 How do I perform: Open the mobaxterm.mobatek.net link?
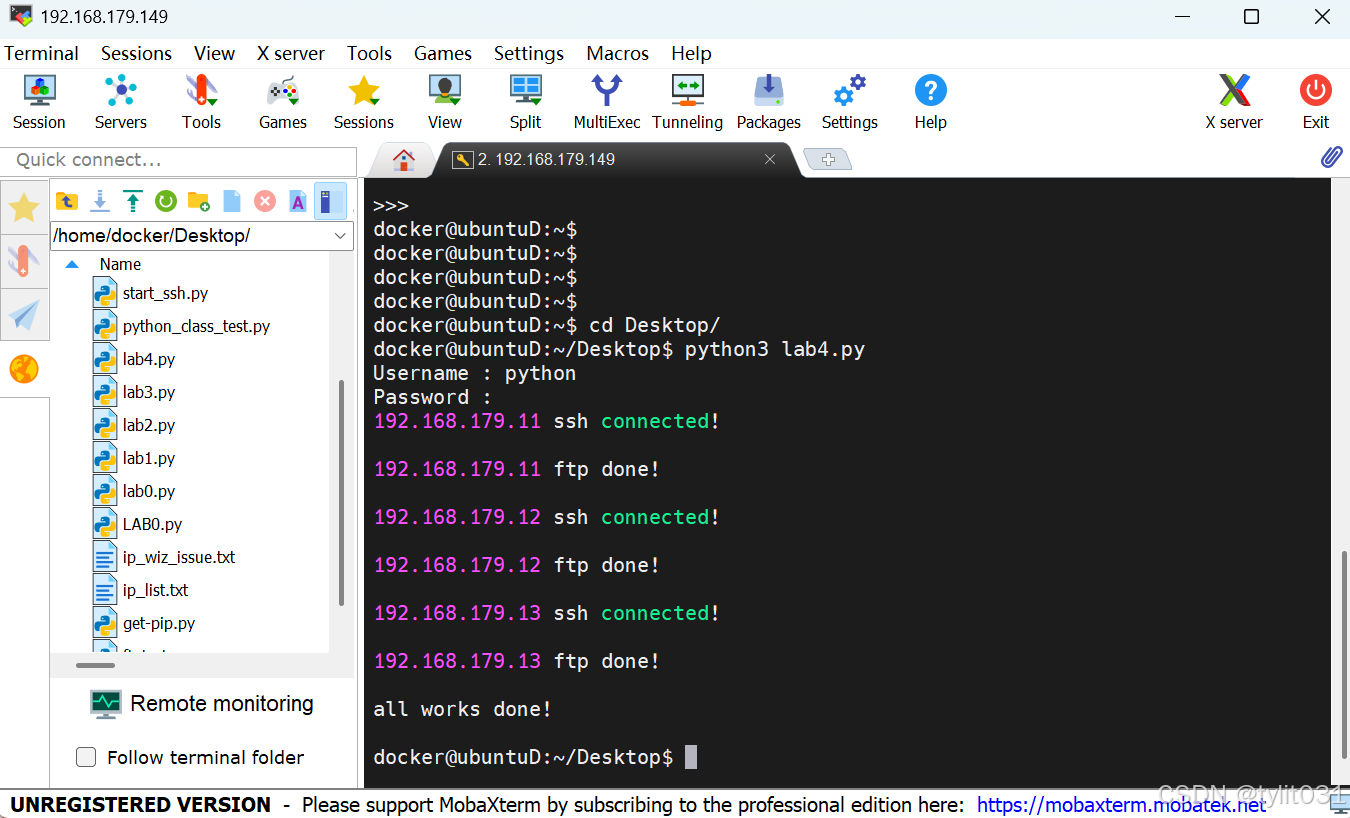tap(1121, 804)
